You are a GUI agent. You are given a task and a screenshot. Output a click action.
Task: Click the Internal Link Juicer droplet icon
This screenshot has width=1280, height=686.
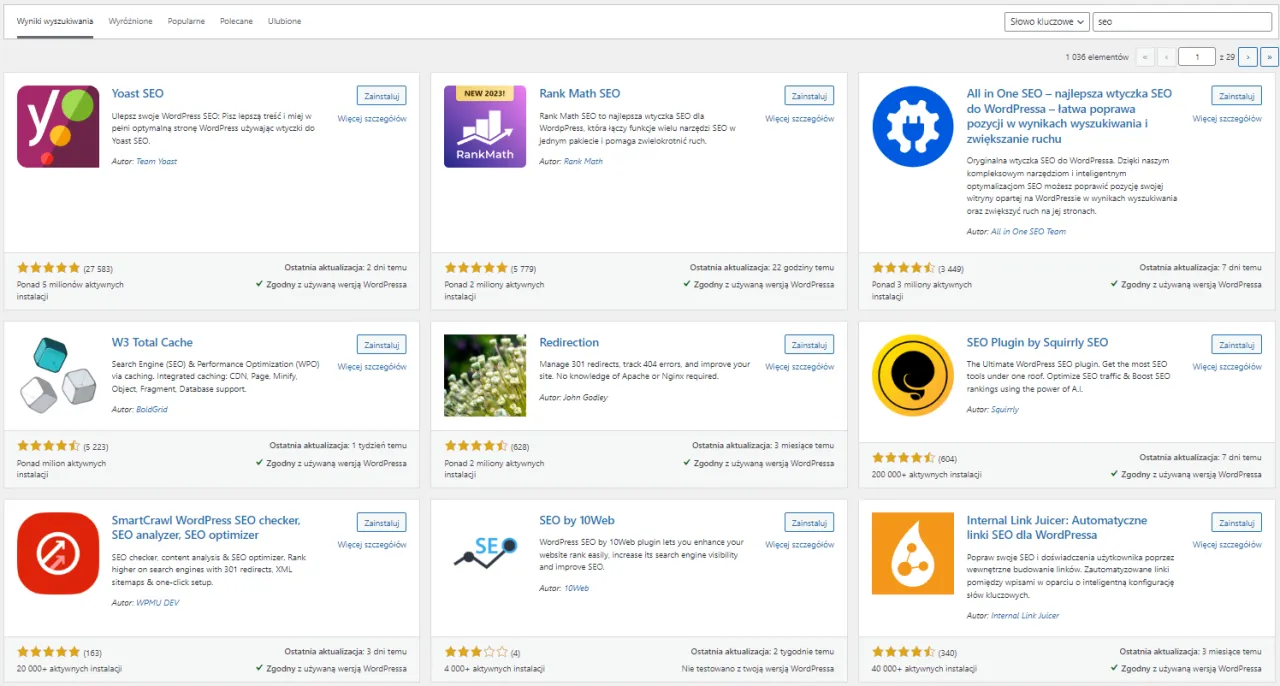point(912,552)
